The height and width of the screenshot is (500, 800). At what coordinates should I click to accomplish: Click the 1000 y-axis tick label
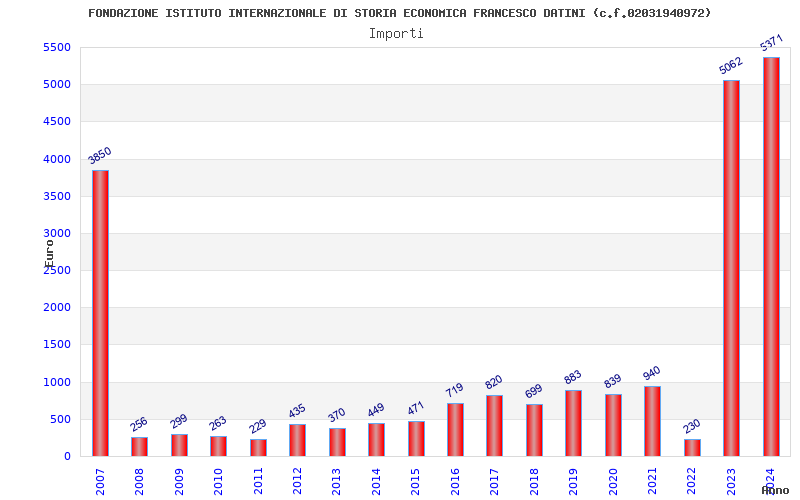click(x=57, y=382)
